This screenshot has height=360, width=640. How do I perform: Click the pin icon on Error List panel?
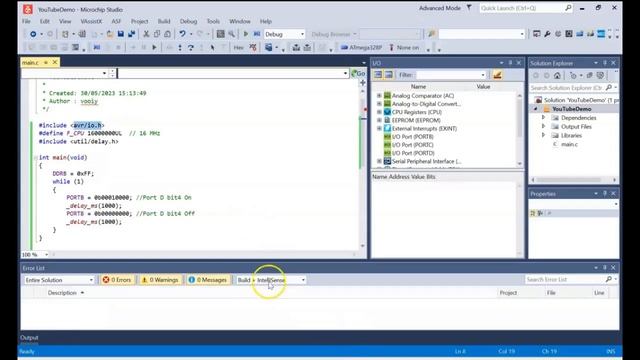pos(604,268)
